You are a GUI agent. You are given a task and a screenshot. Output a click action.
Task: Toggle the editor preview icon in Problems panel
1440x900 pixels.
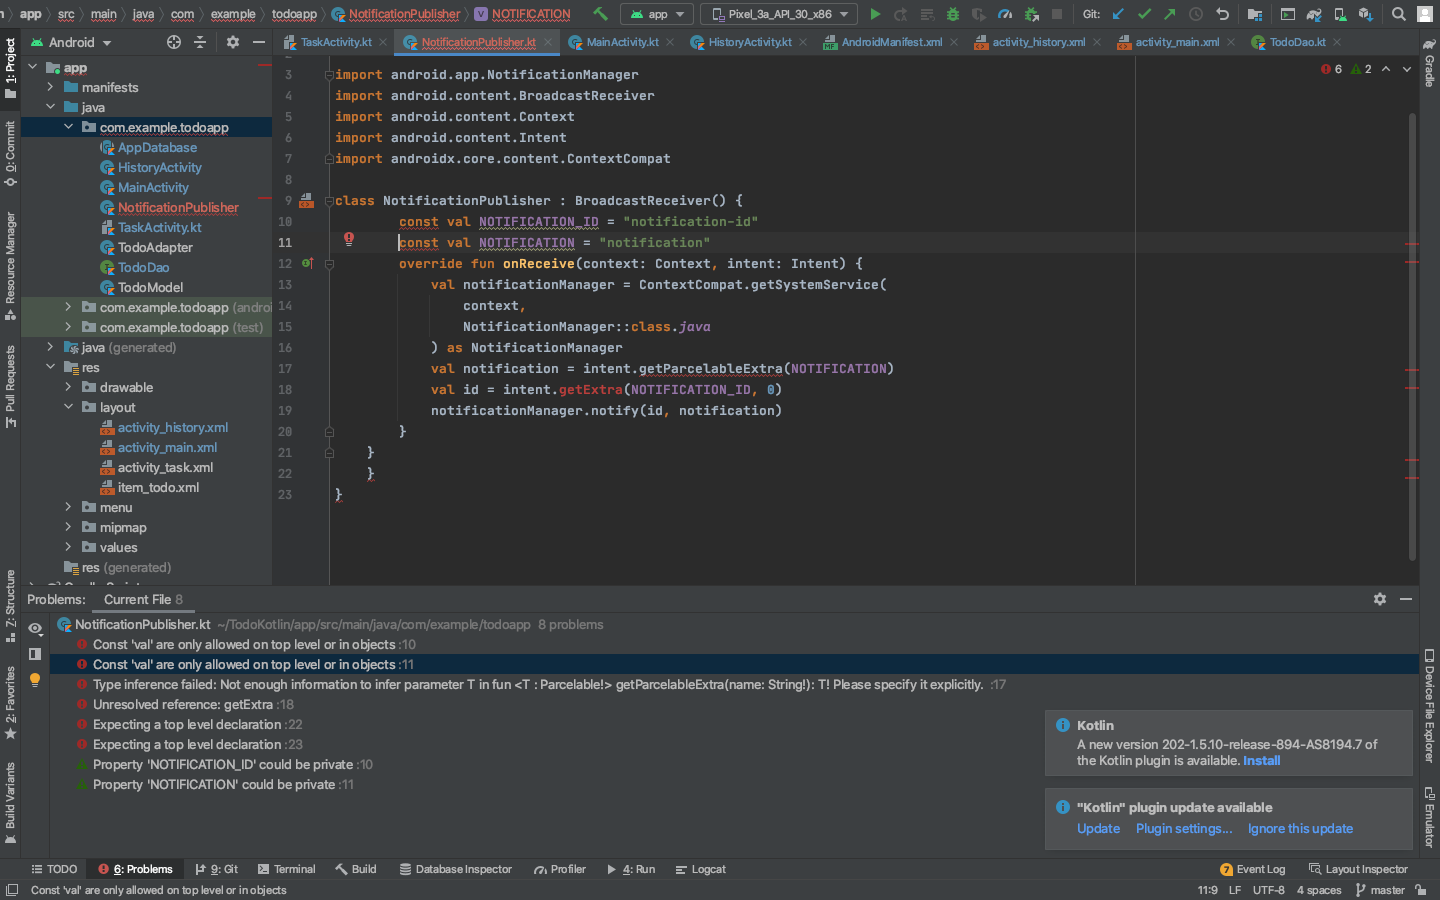(35, 654)
